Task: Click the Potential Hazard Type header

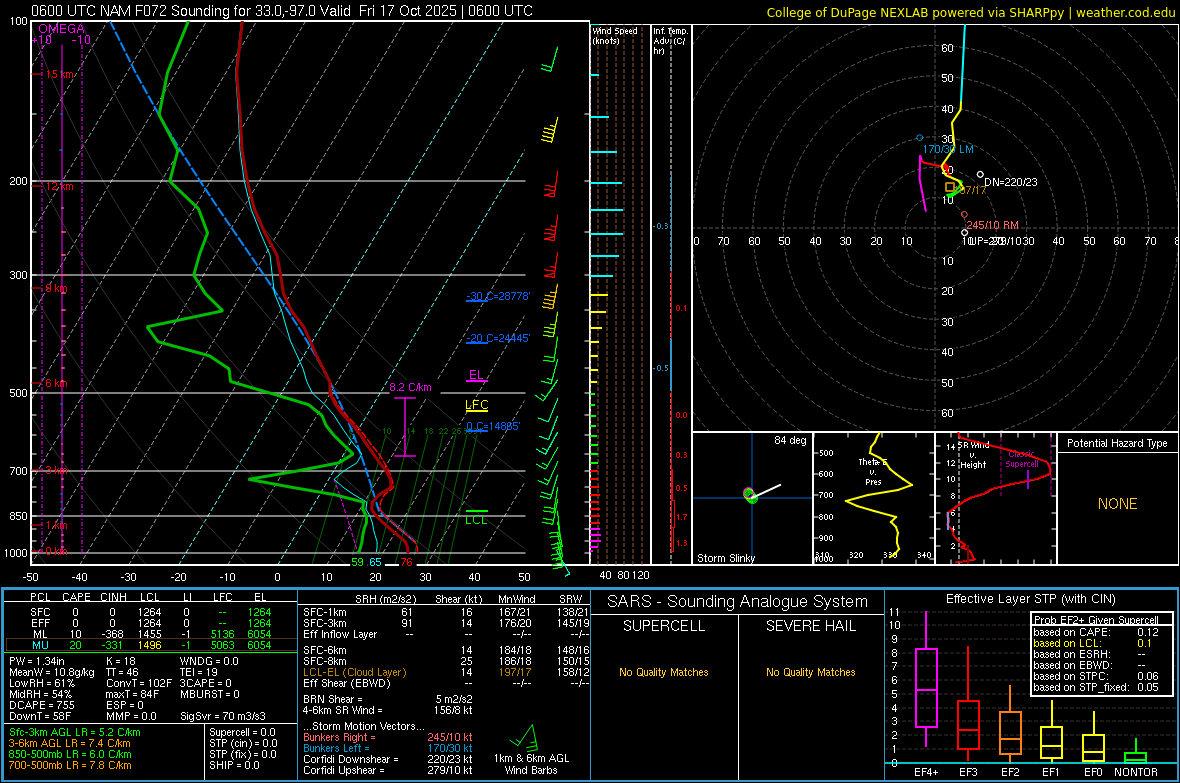Action: (1117, 443)
